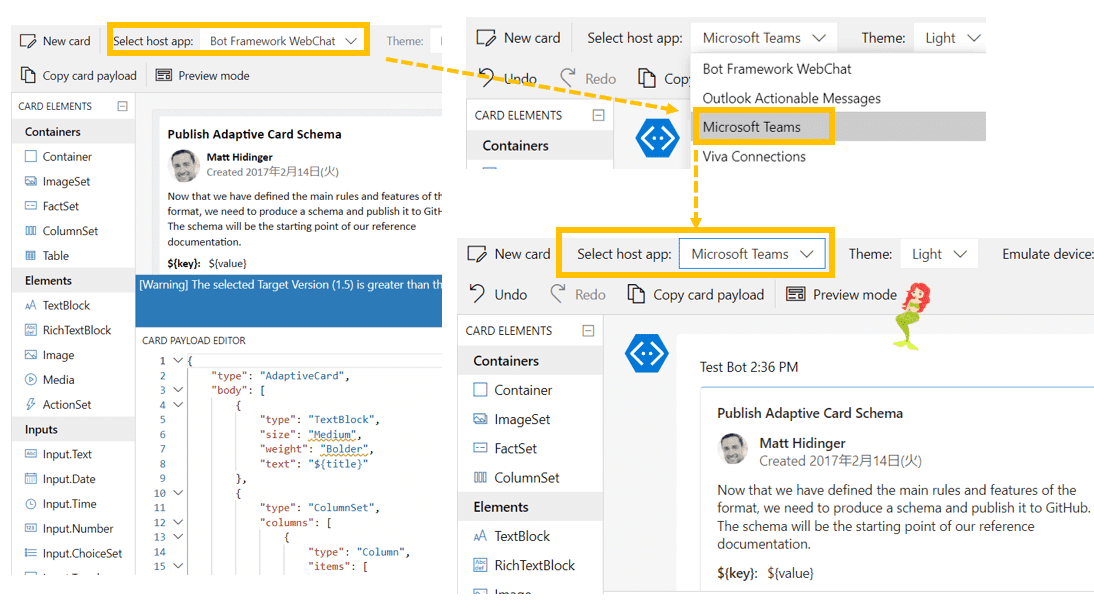Image resolution: width=1094 pixels, height=604 pixels.
Task: Select the TextBlock element in the lower-right screenshot
Action: 511,536
